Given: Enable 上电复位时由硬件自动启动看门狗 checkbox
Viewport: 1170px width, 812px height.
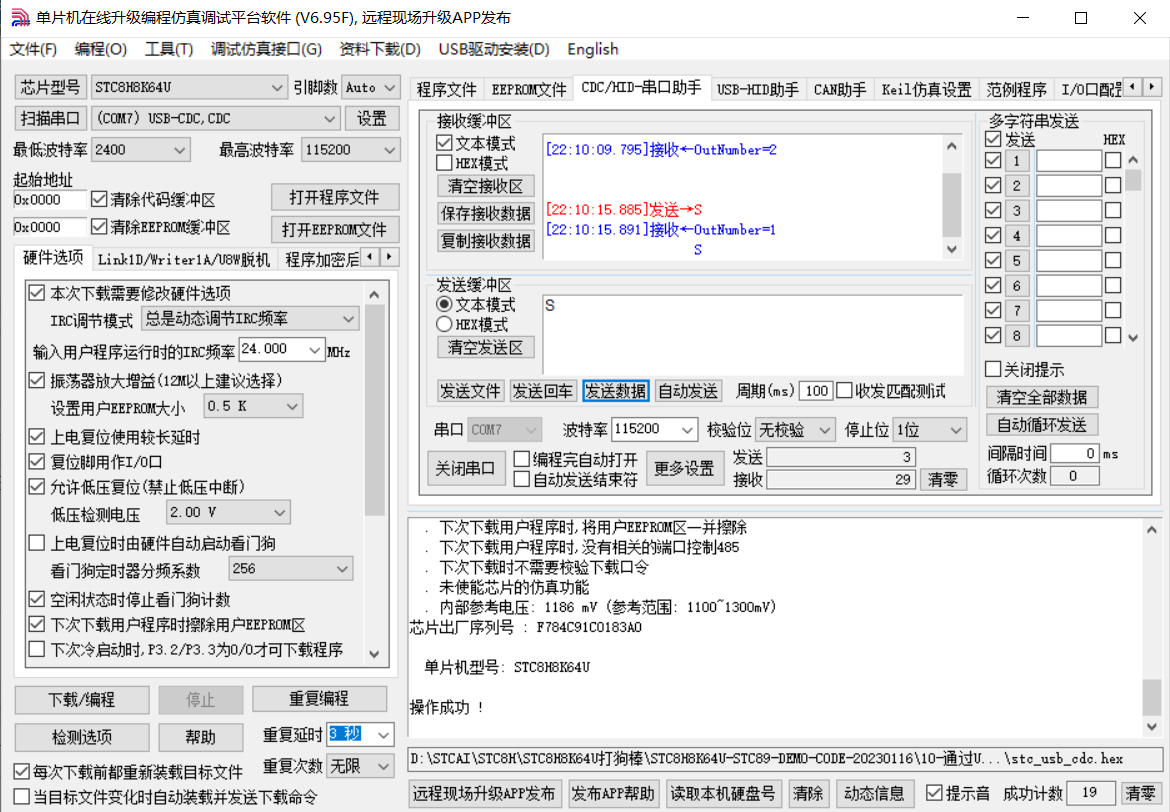Looking at the screenshot, I should [x=37, y=543].
